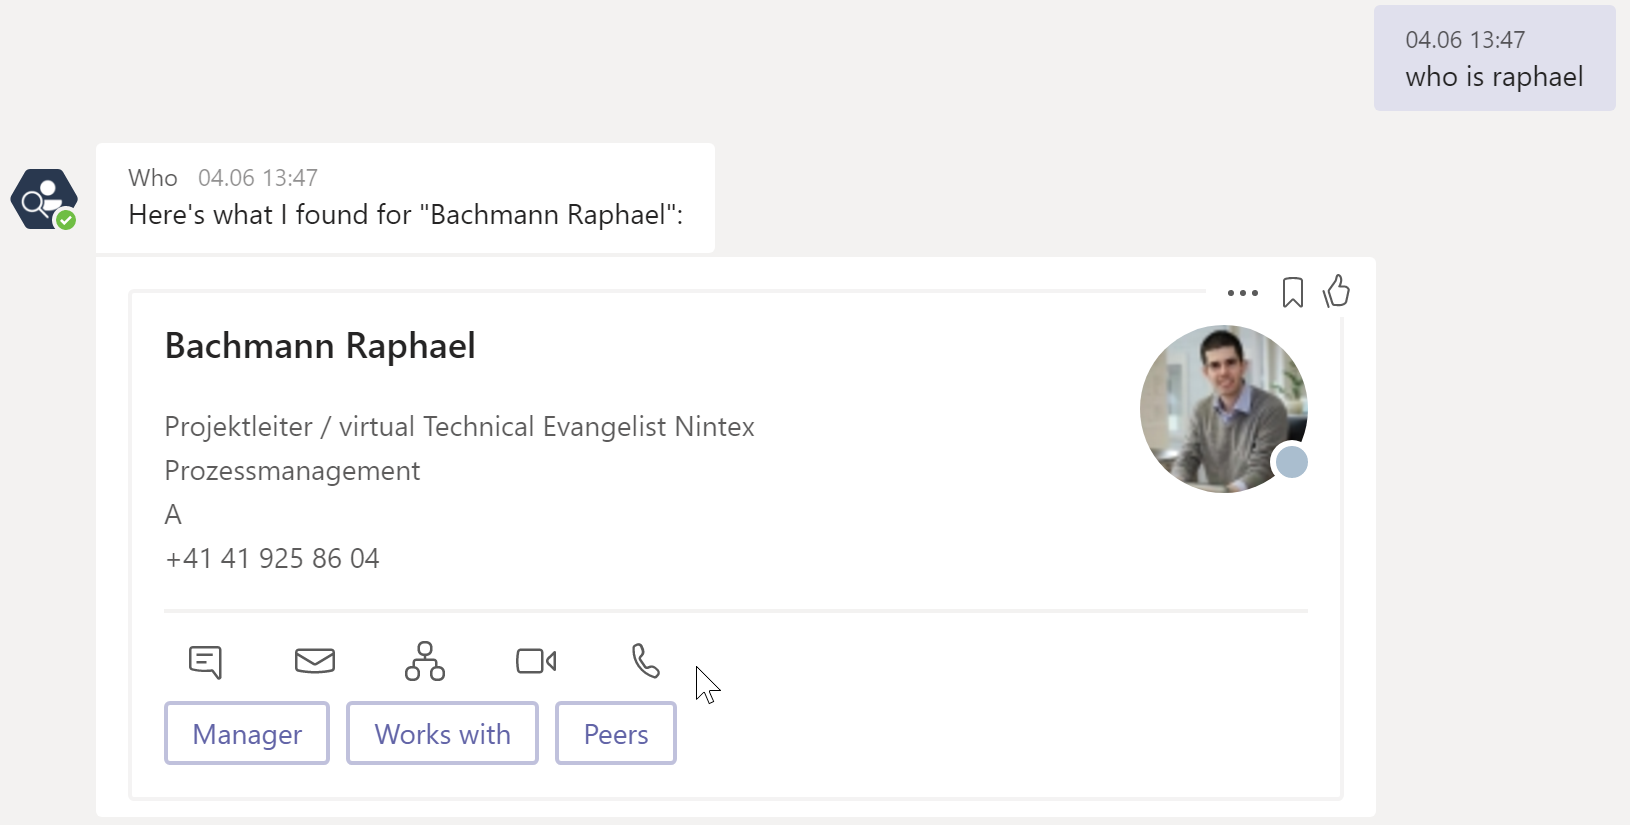Start a chat with Bachmann Raphael
The width and height of the screenshot is (1630, 825).
click(x=205, y=661)
